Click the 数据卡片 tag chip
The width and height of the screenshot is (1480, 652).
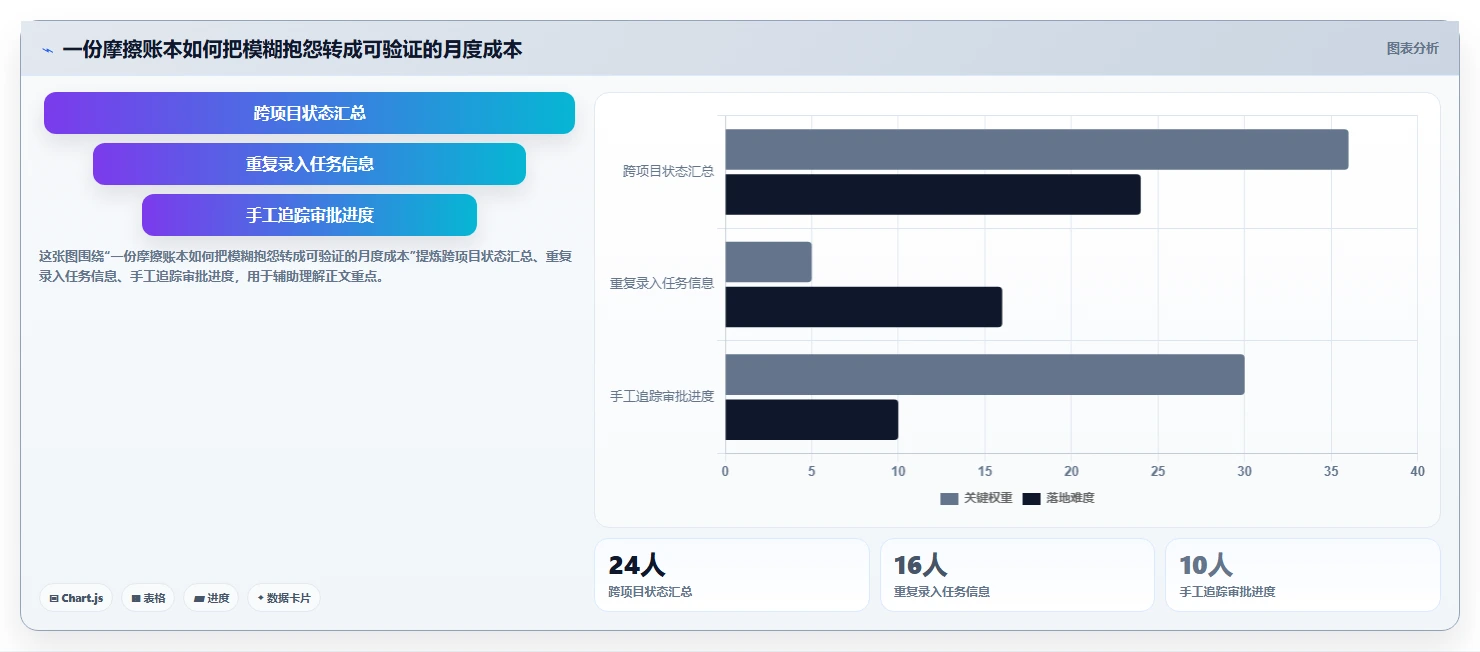(284, 598)
